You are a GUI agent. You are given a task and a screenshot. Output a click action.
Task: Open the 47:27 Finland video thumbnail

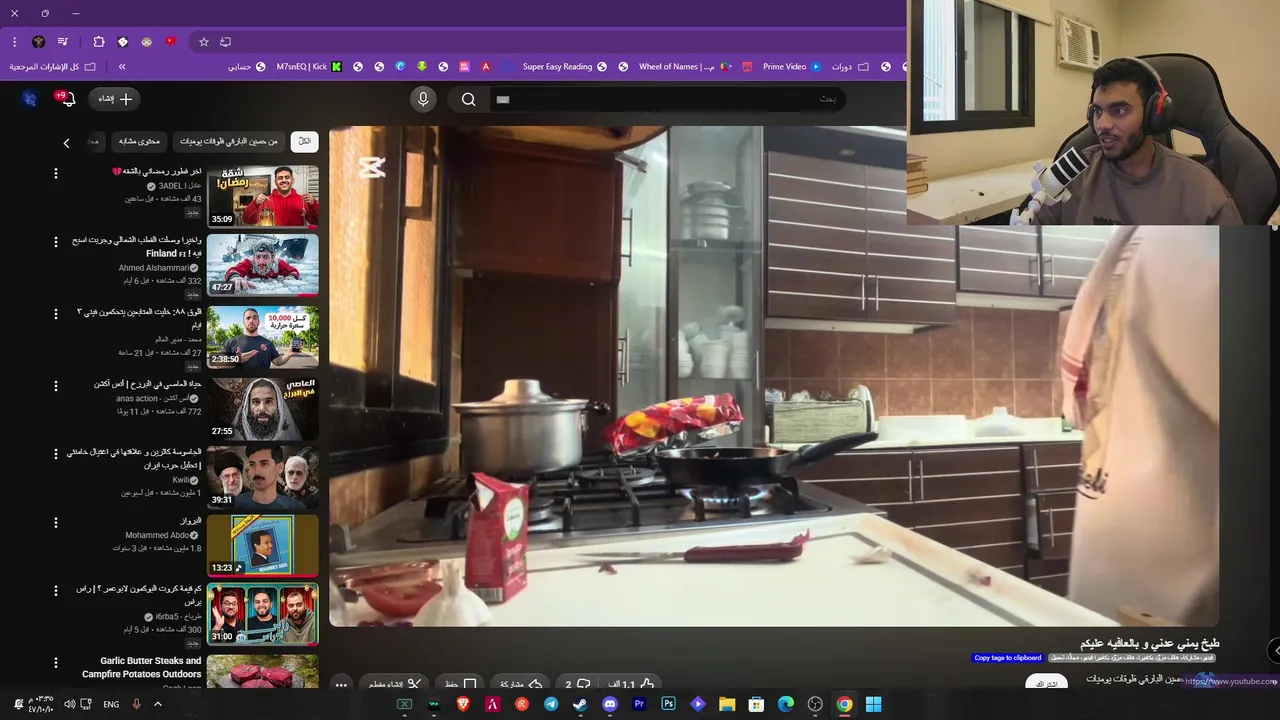click(x=263, y=265)
